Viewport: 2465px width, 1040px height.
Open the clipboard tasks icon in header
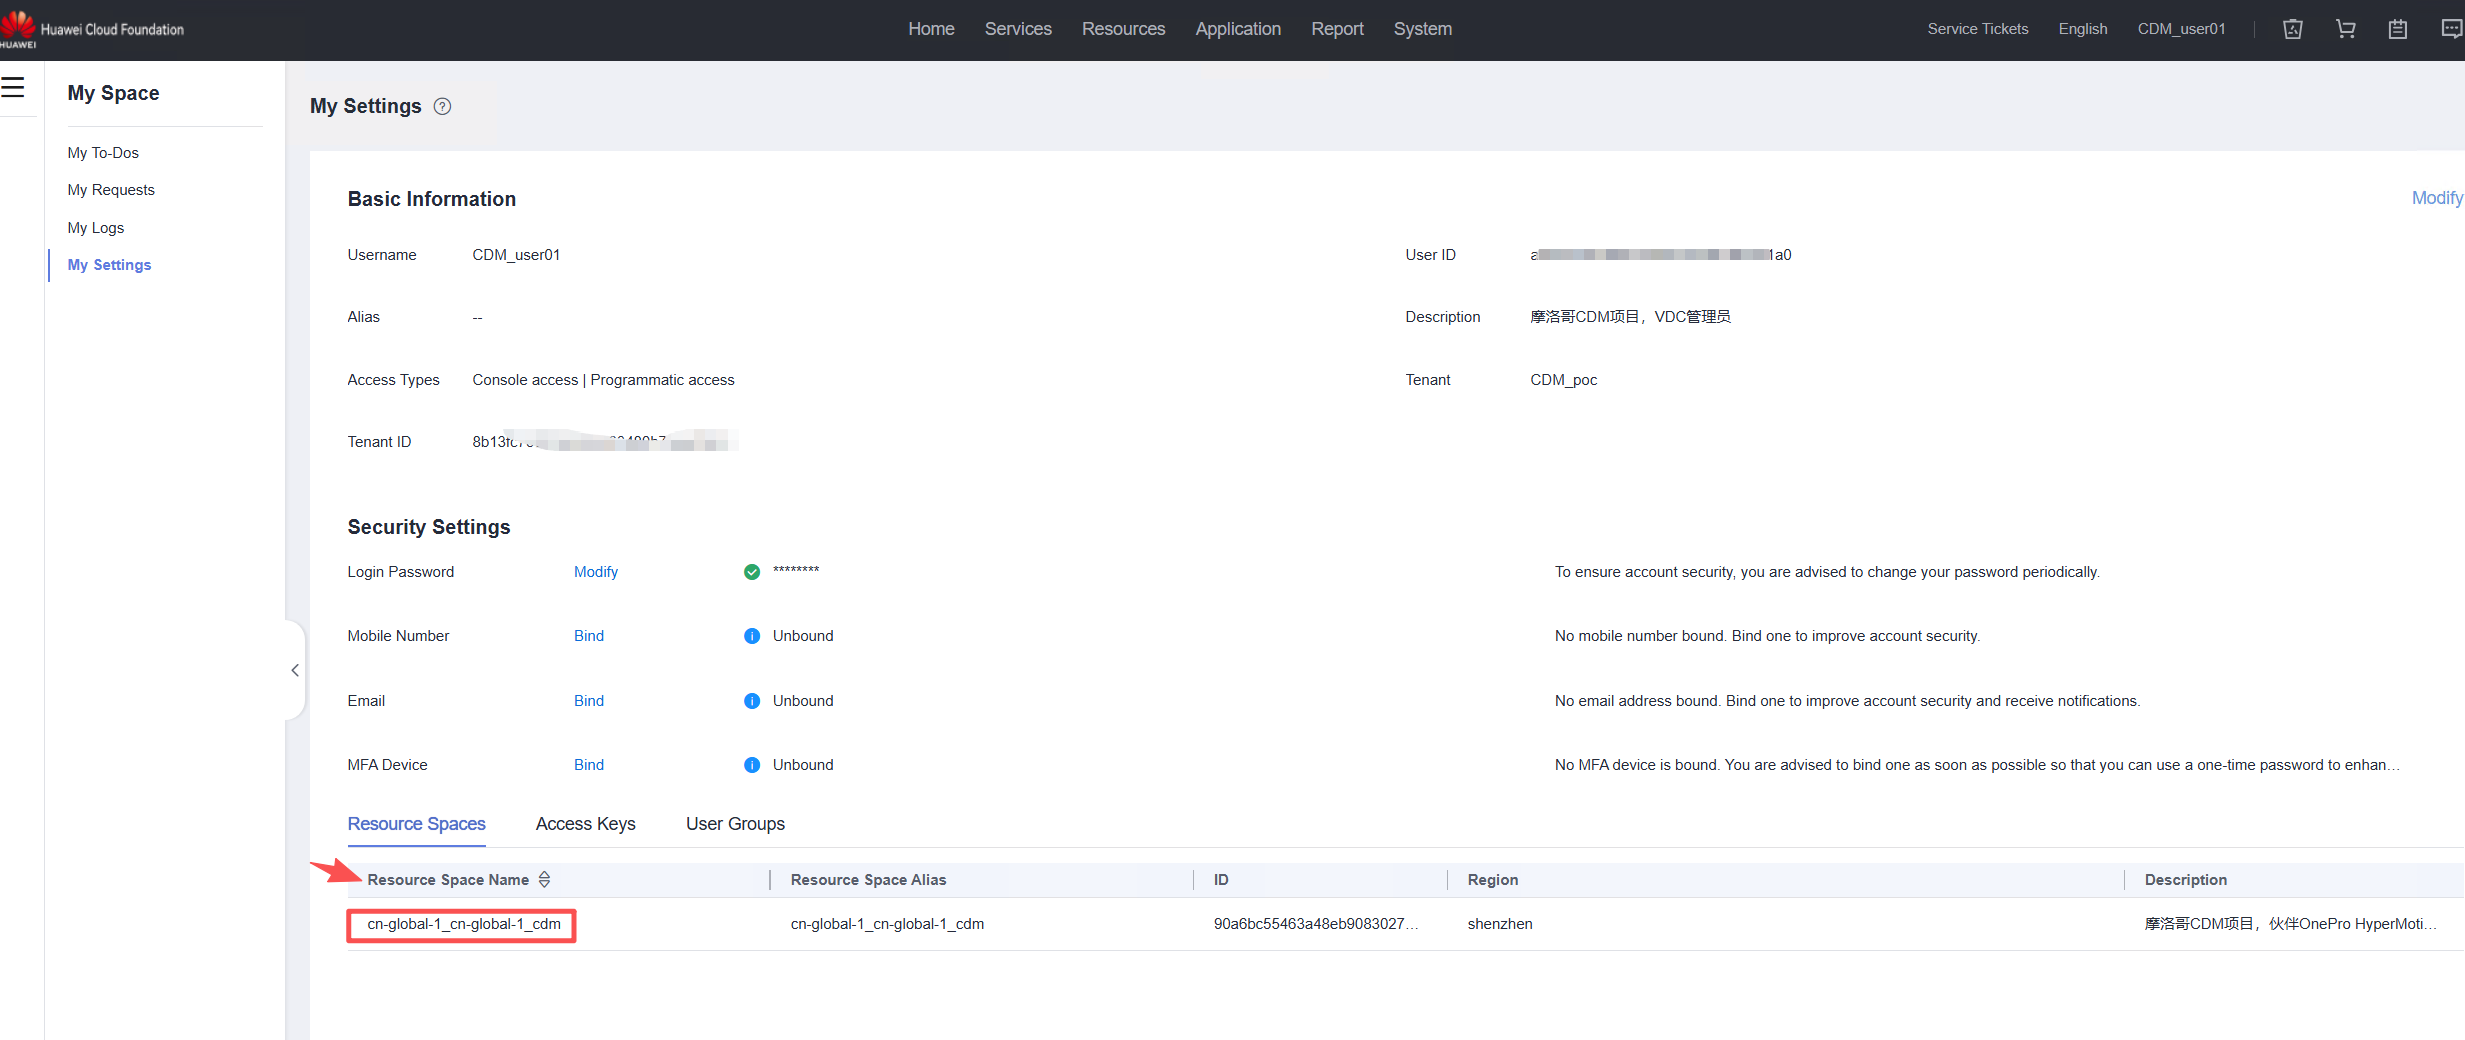pyautogui.click(x=2398, y=29)
